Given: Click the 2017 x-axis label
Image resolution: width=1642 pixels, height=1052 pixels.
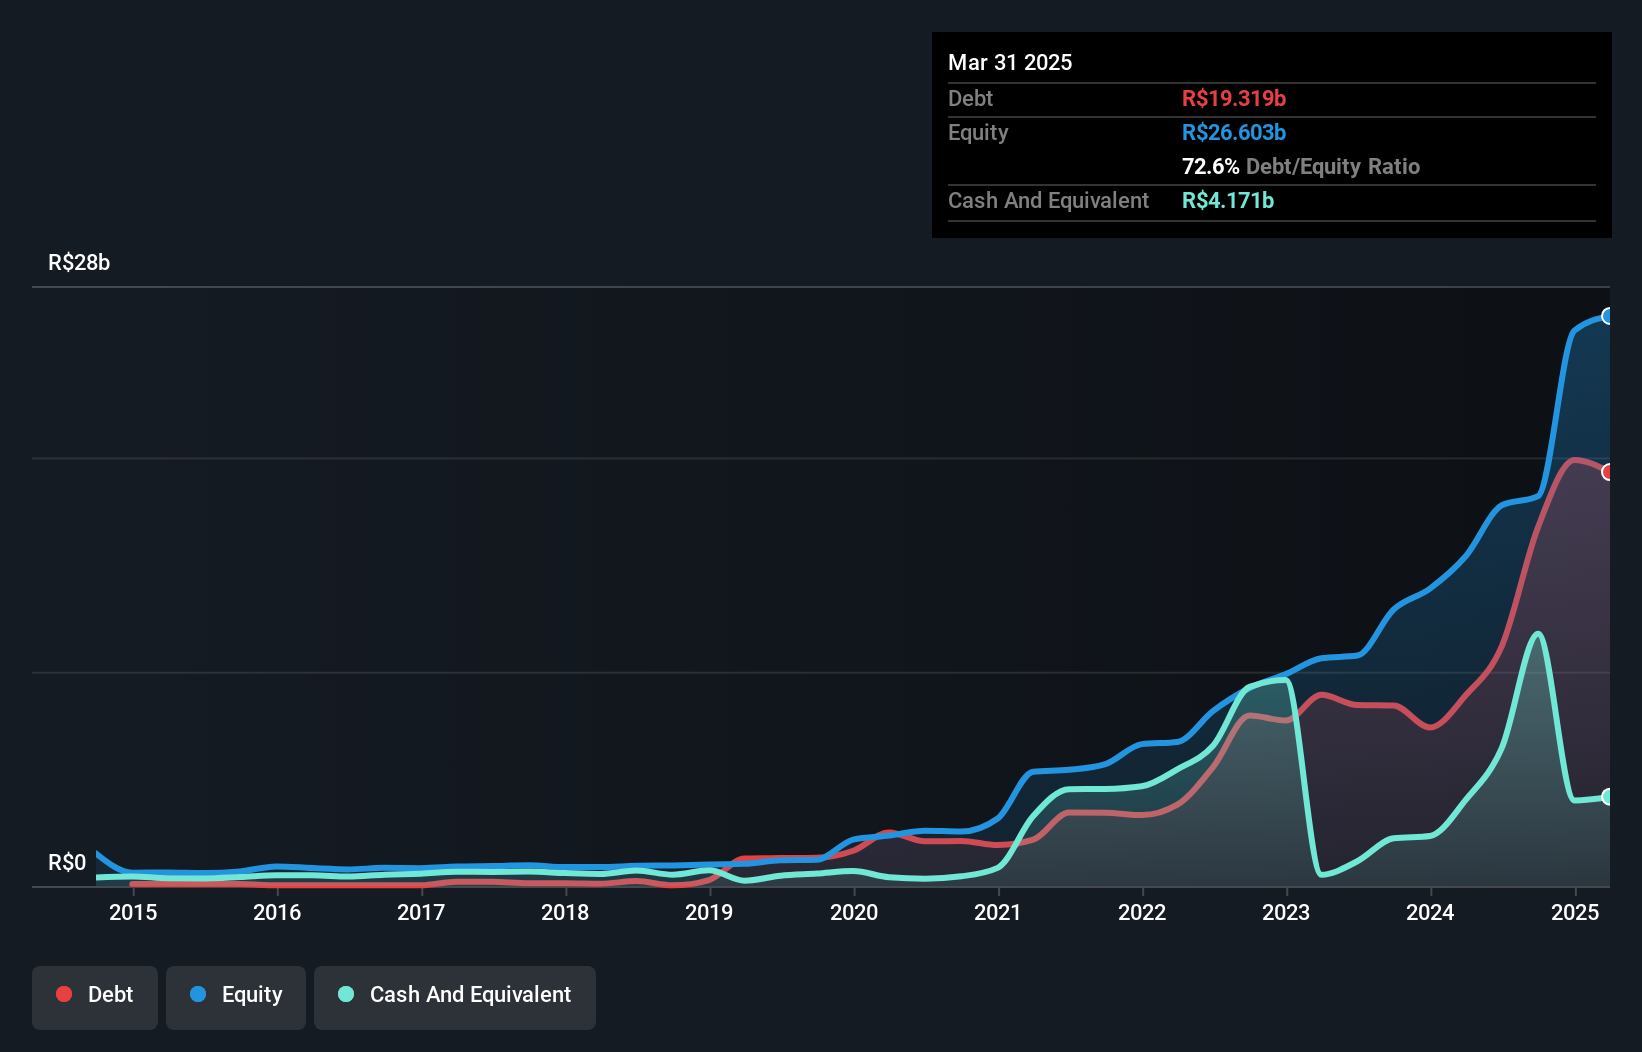Looking at the screenshot, I should point(421,912).
